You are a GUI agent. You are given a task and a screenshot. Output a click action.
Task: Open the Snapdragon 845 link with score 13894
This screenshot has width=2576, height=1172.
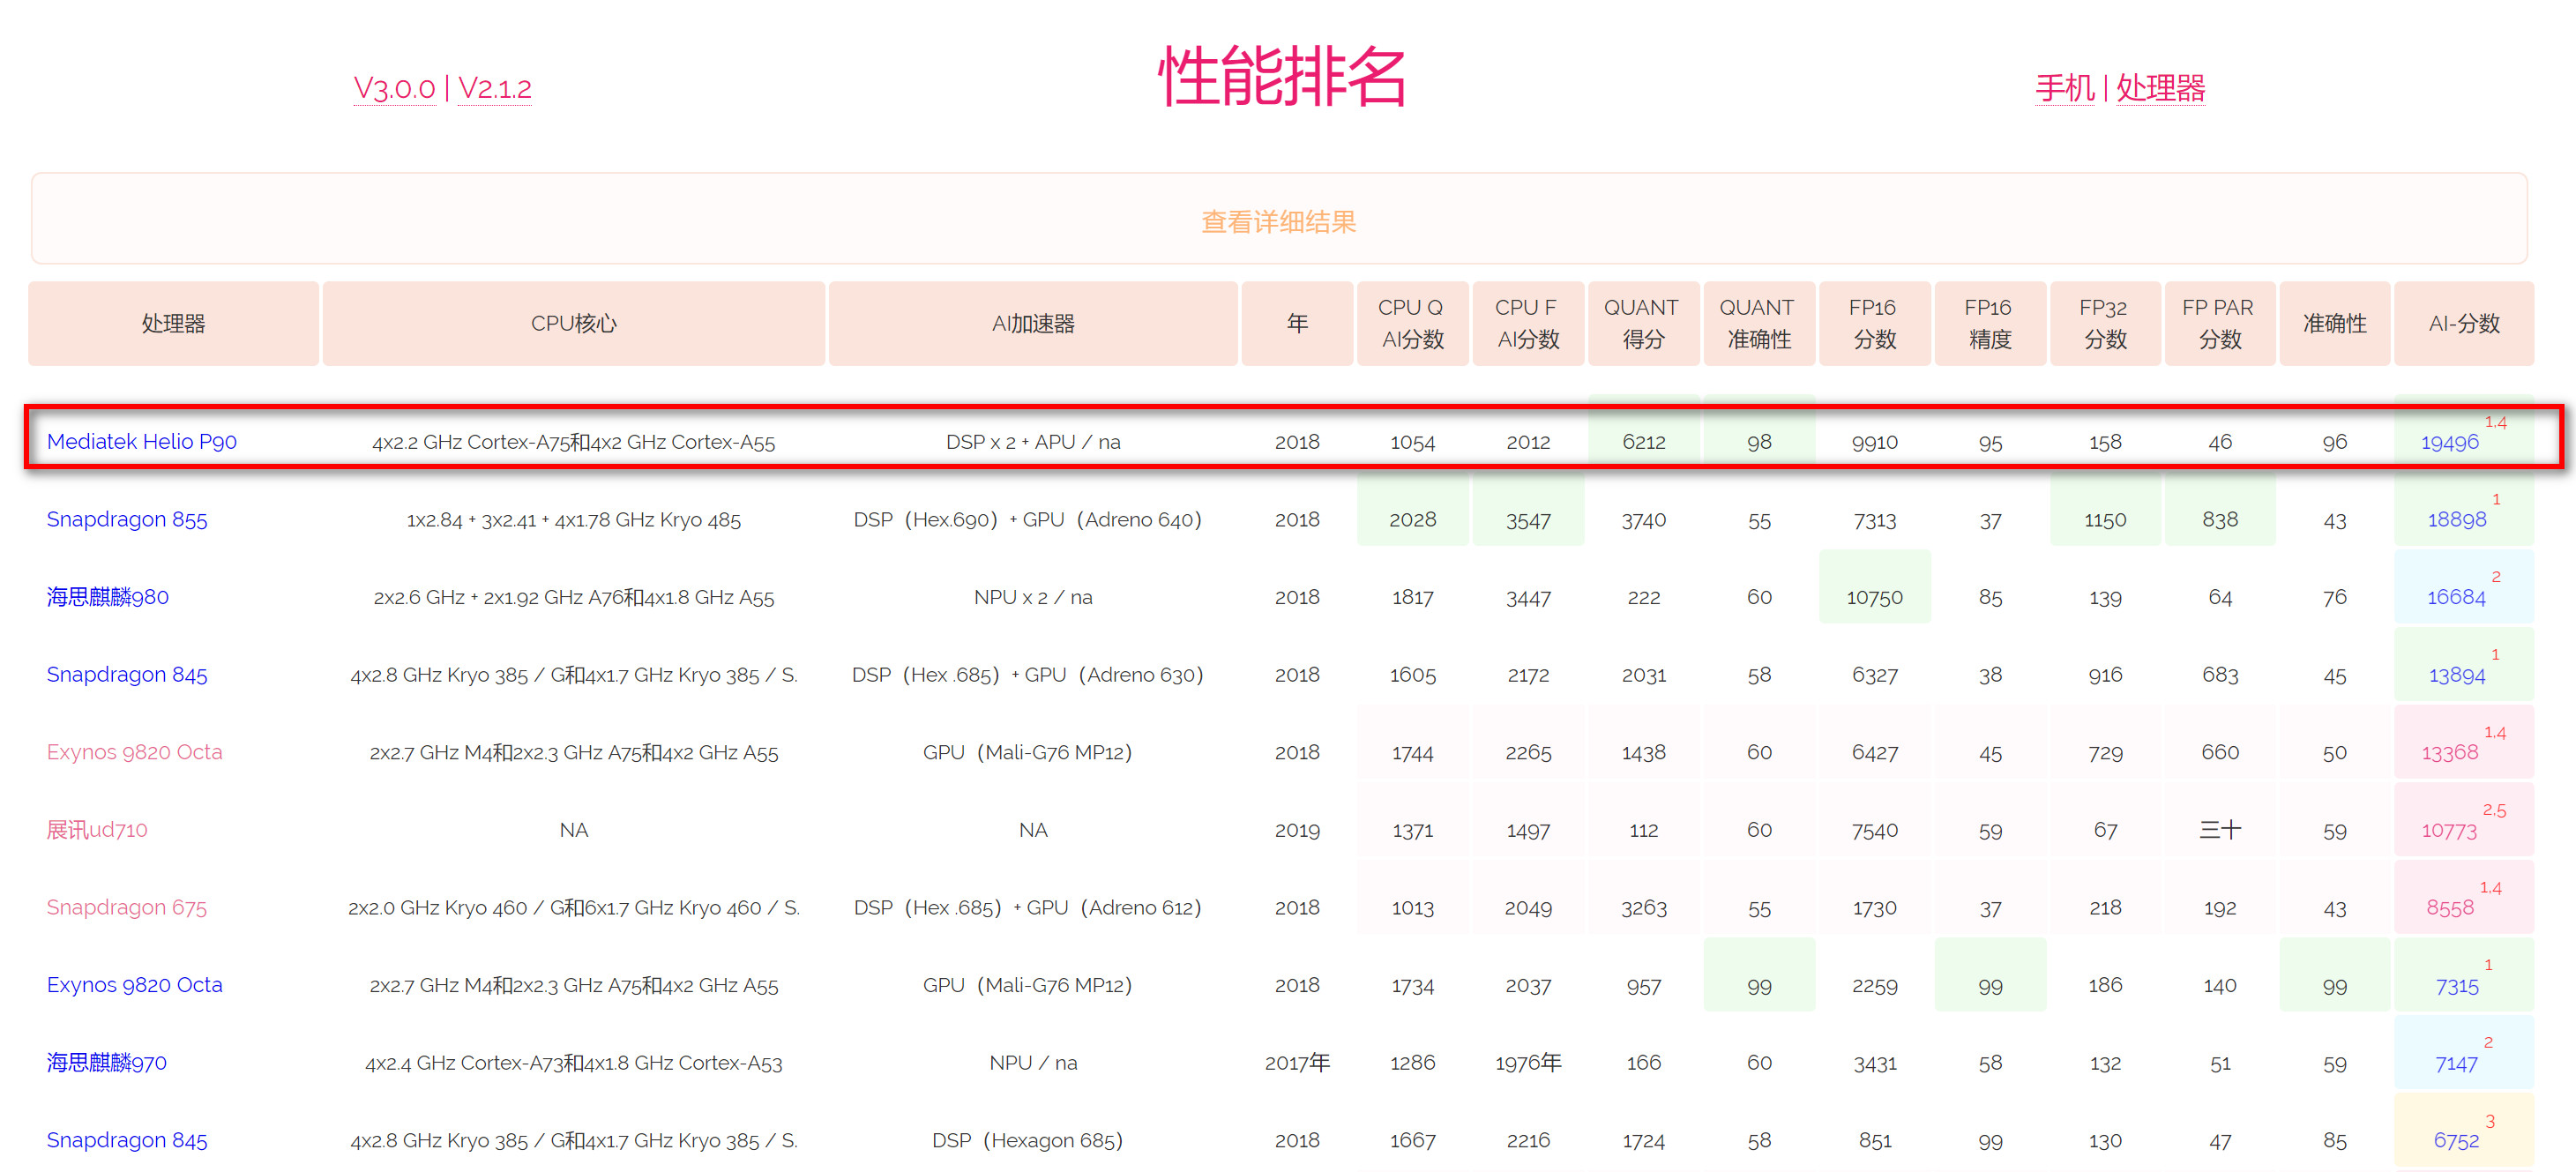coord(127,675)
